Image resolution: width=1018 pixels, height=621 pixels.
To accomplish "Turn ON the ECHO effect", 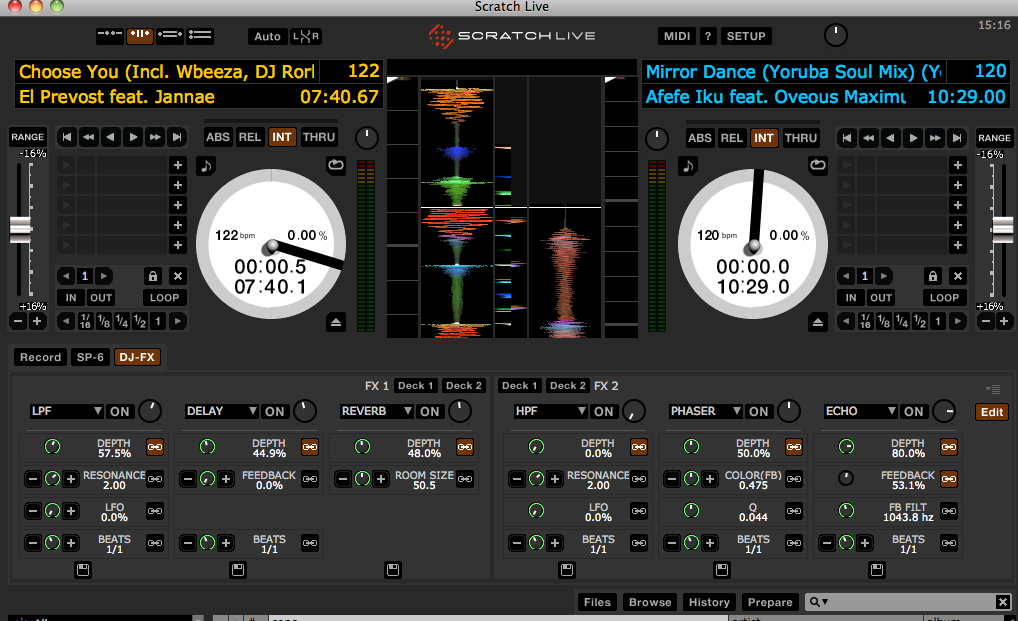I will (x=913, y=411).
